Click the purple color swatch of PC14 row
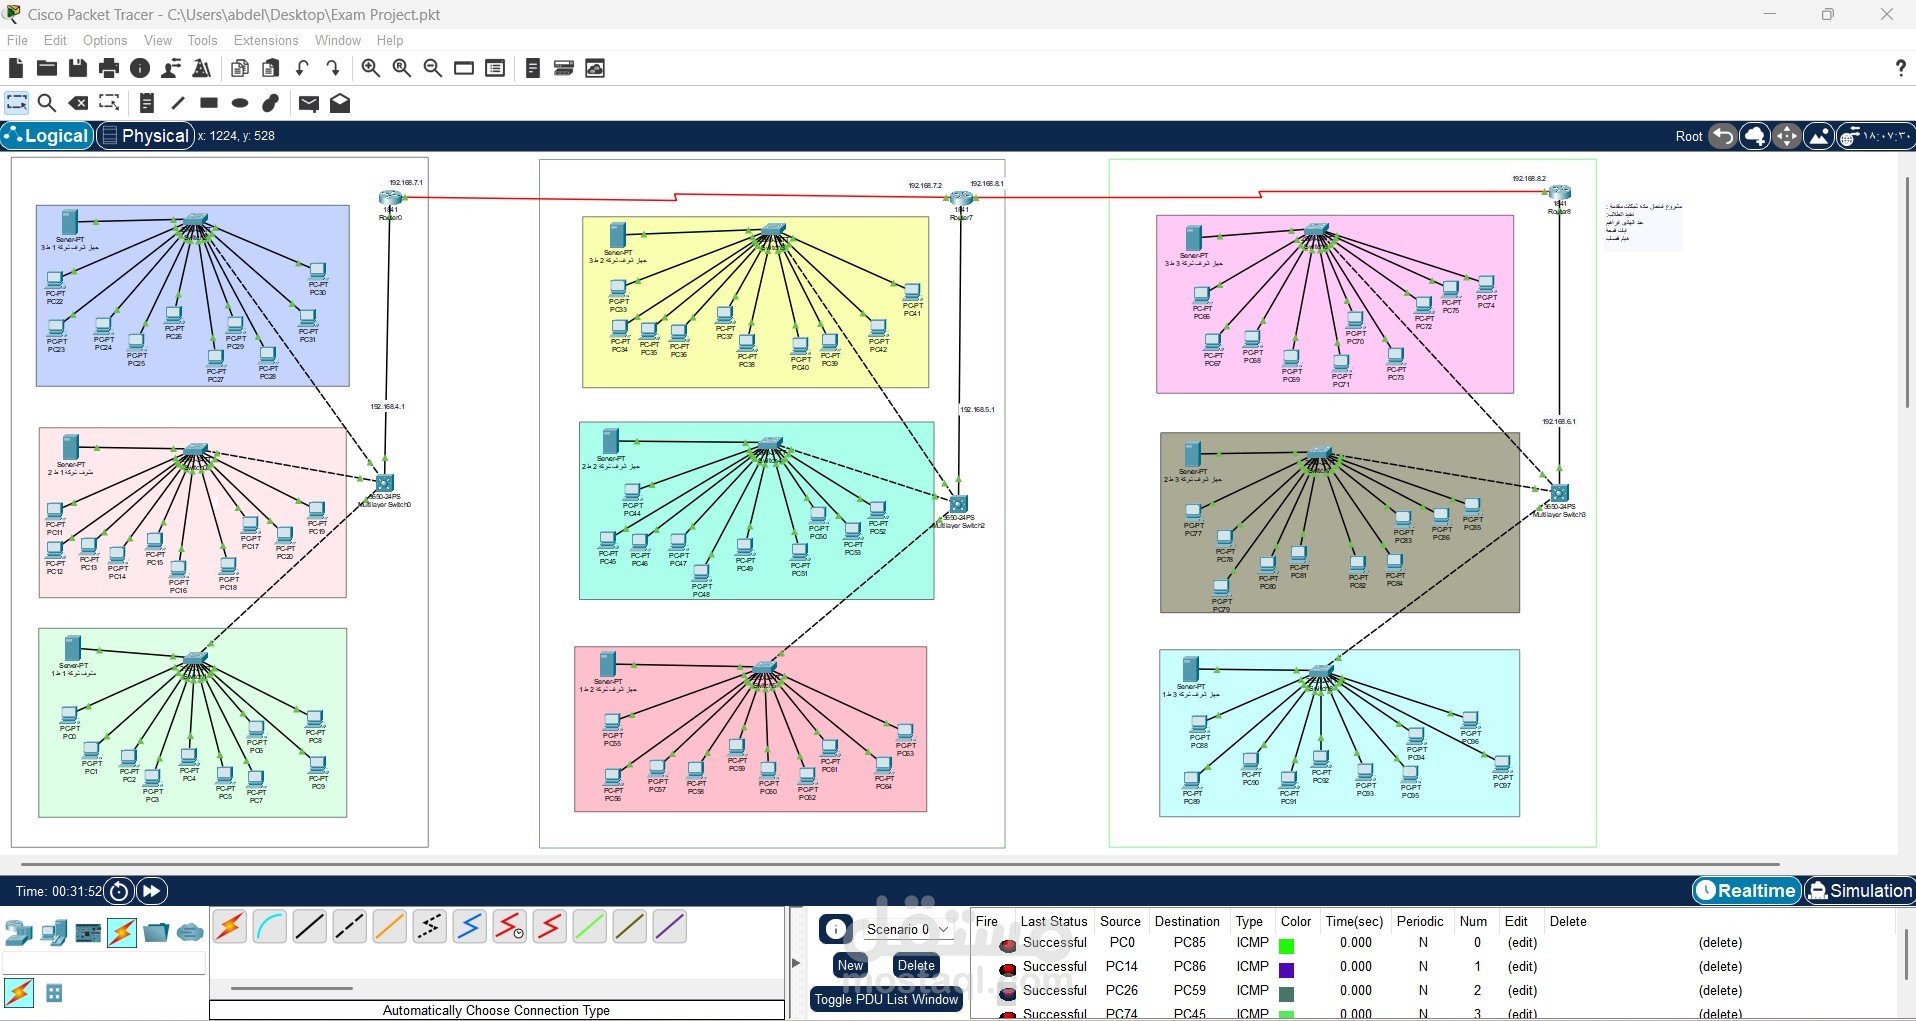The width and height of the screenshot is (1916, 1021). [x=1287, y=969]
